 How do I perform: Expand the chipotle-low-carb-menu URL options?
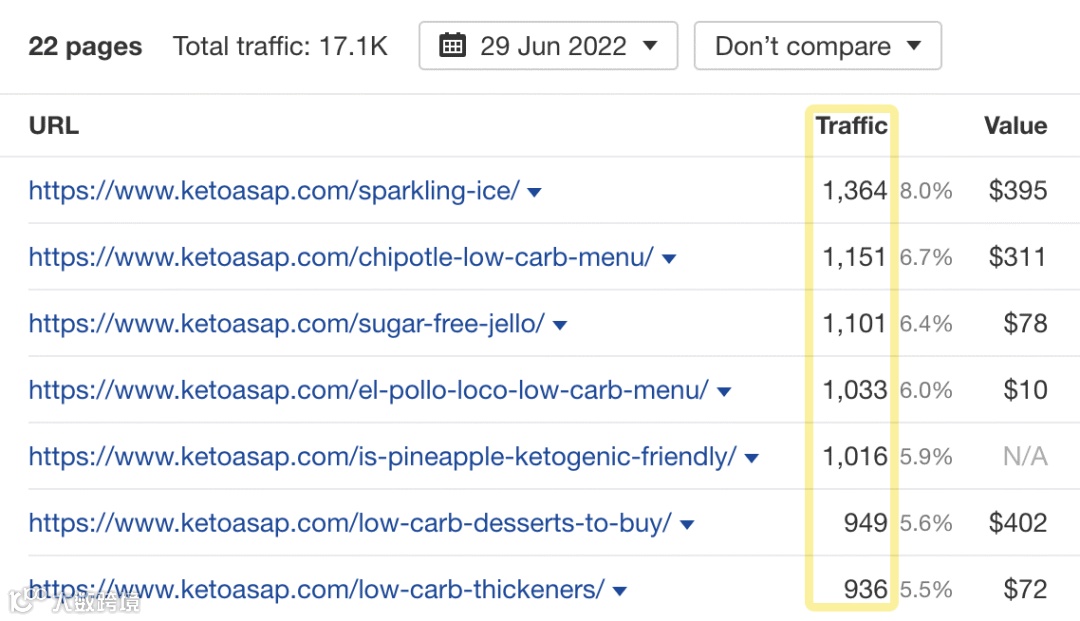point(668,257)
